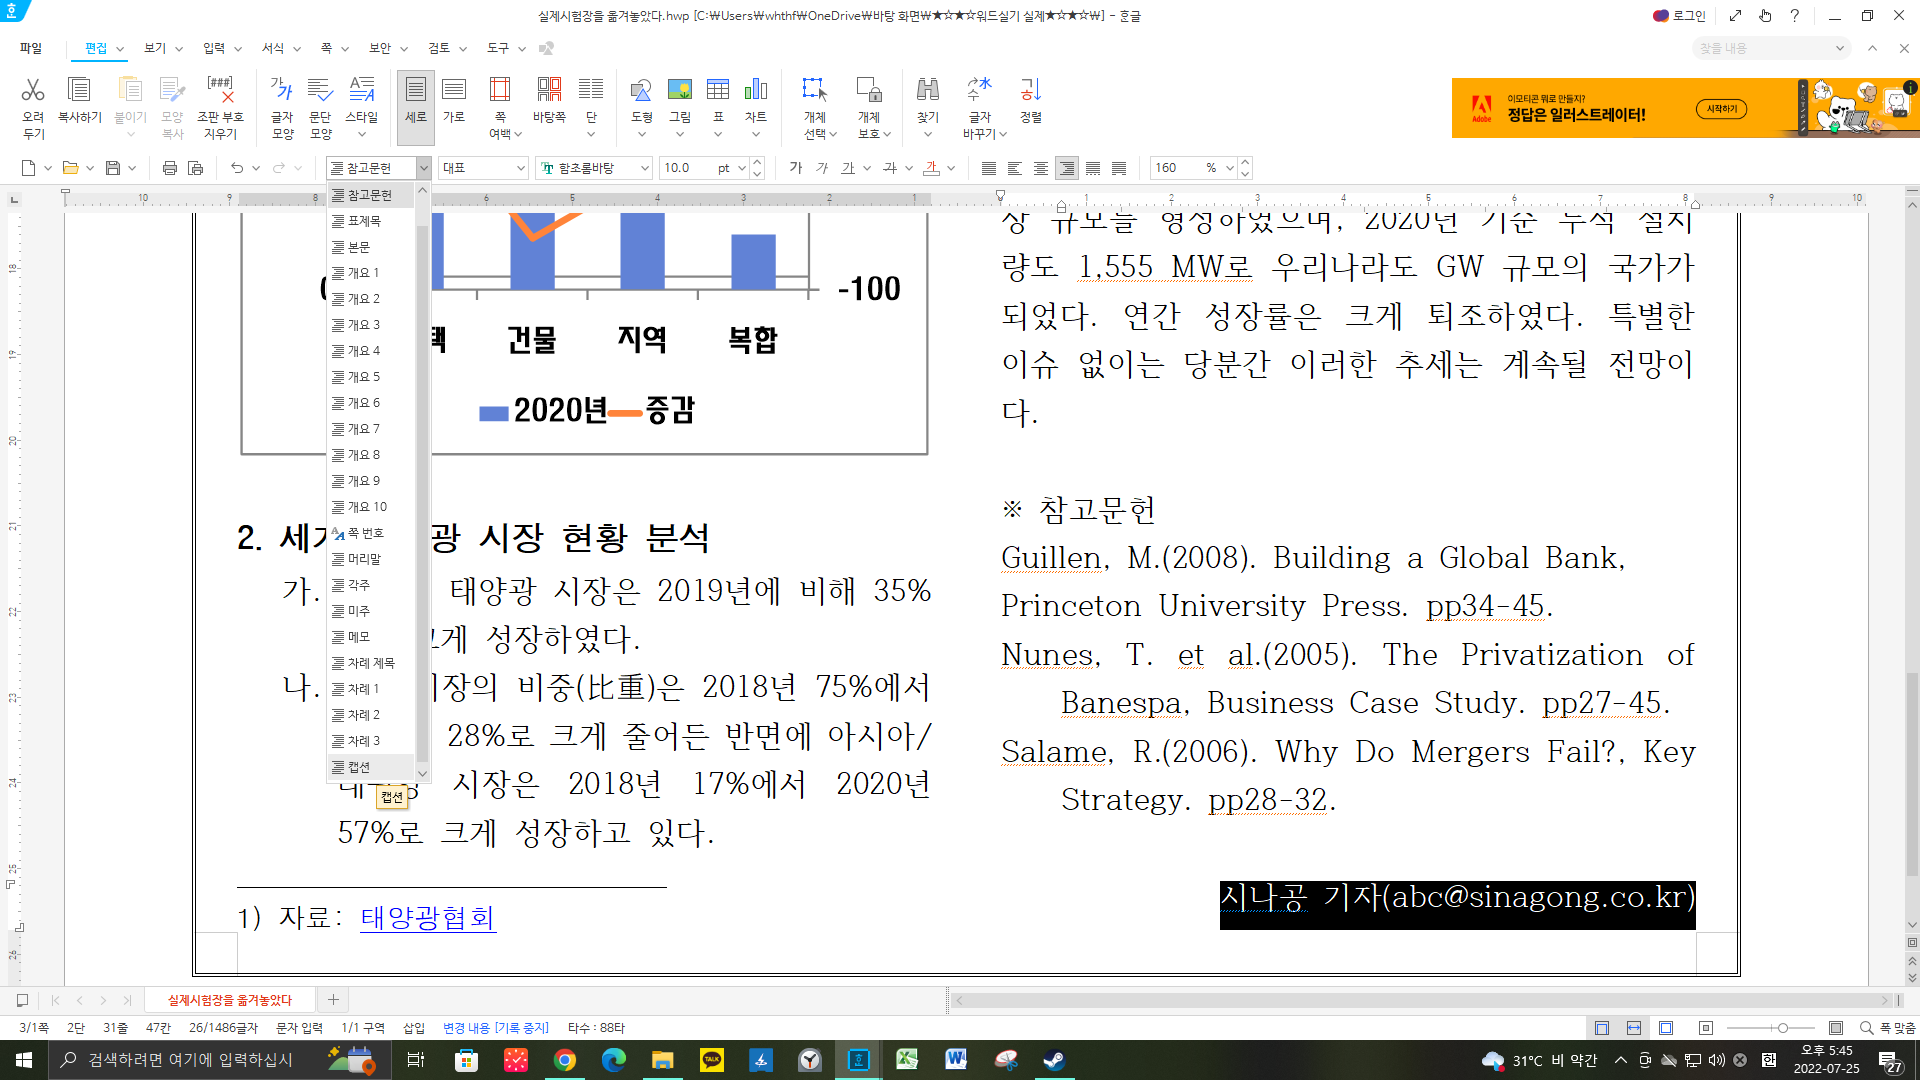Click the 조판 부호 지우기 icon
The height and width of the screenshot is (1080, 1920).
[220, 90]
